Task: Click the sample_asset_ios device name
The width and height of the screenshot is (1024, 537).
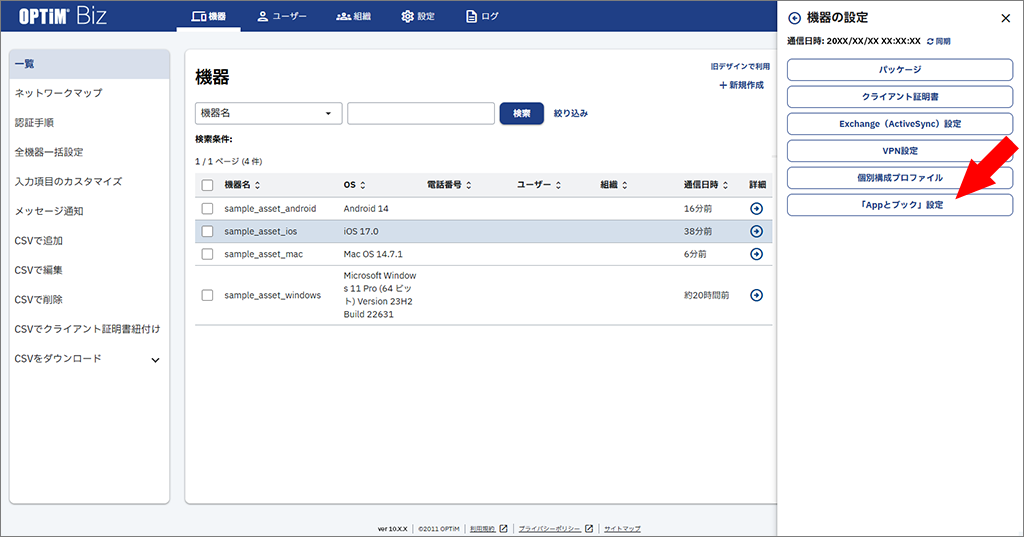Action: [261, 231]
